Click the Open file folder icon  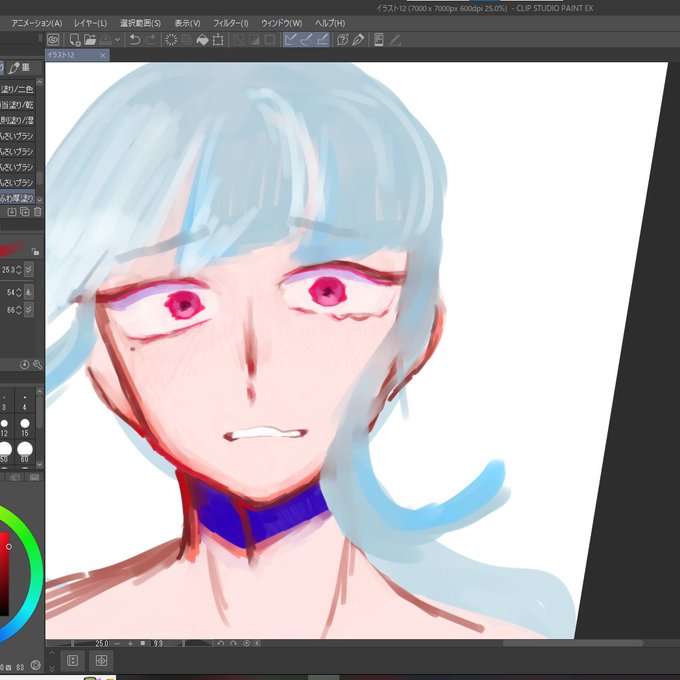[x=90, y=40]
